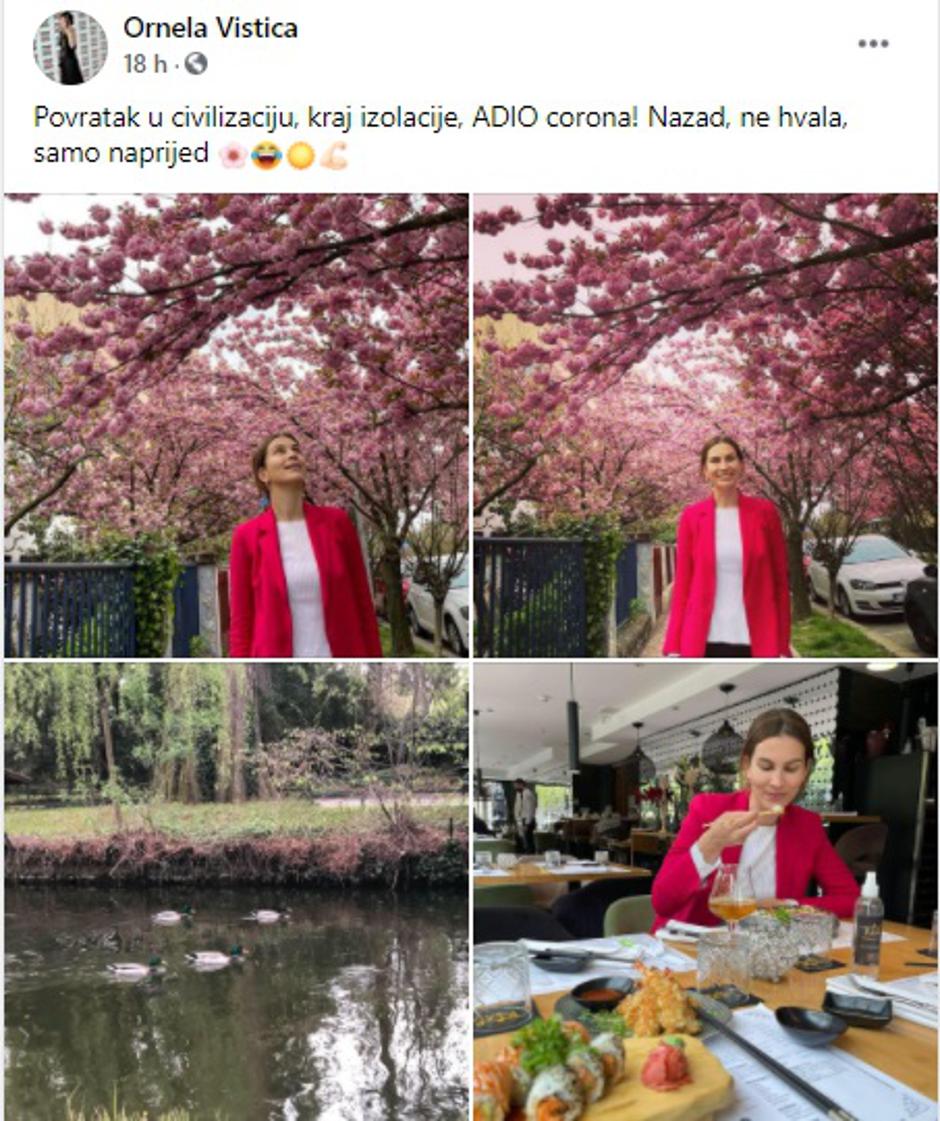Click 'Povratak u civilizaciju' caption text

click(165, 118)
